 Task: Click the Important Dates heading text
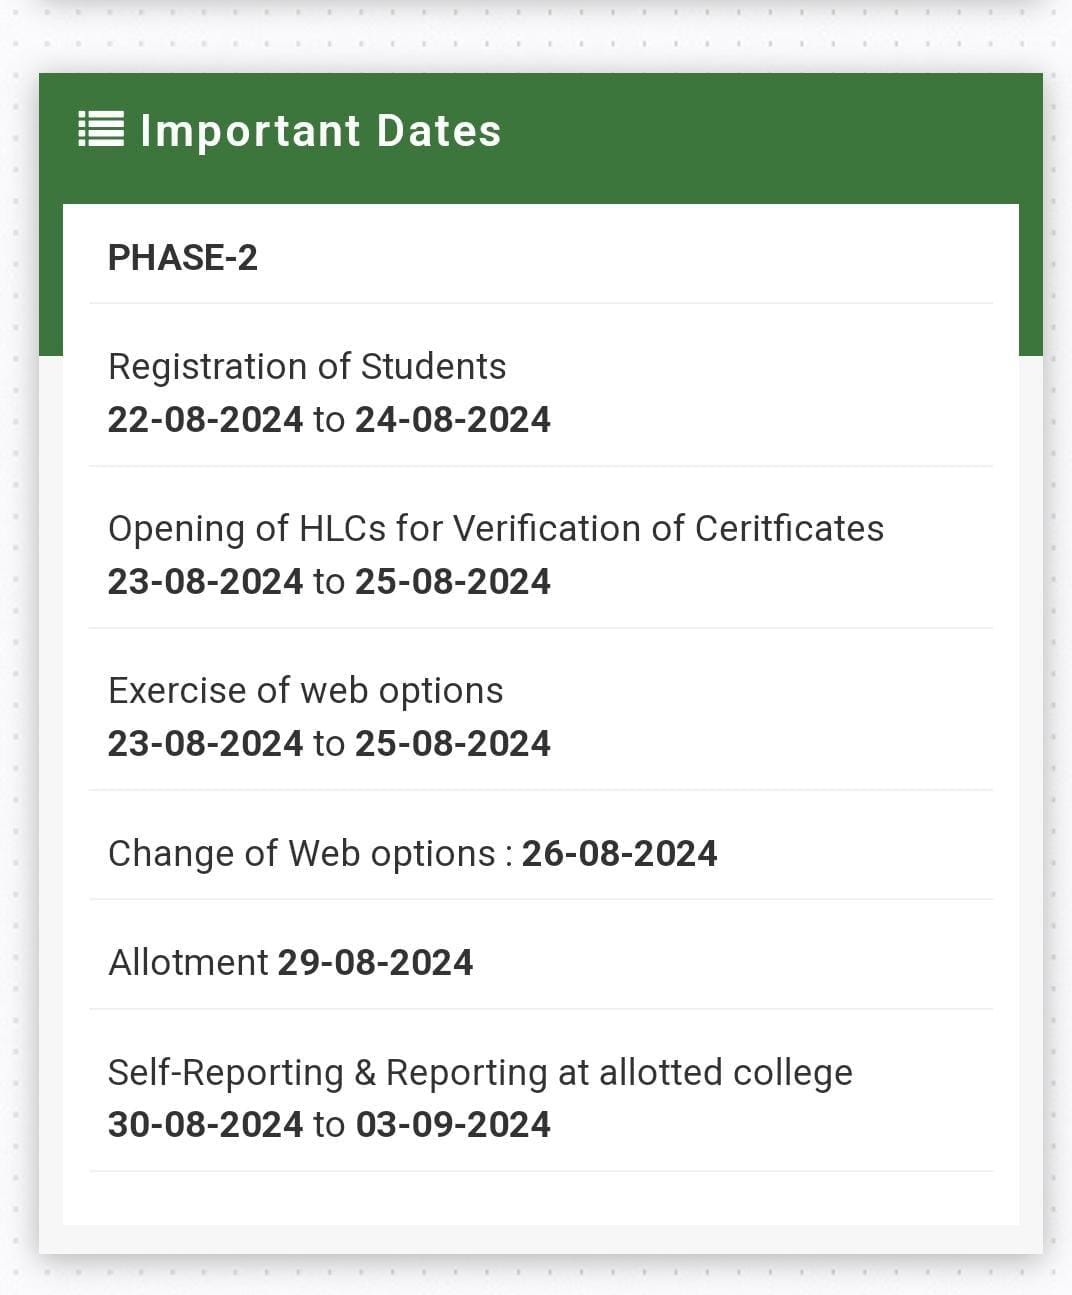pyautogui.click(x=320, y=131)
